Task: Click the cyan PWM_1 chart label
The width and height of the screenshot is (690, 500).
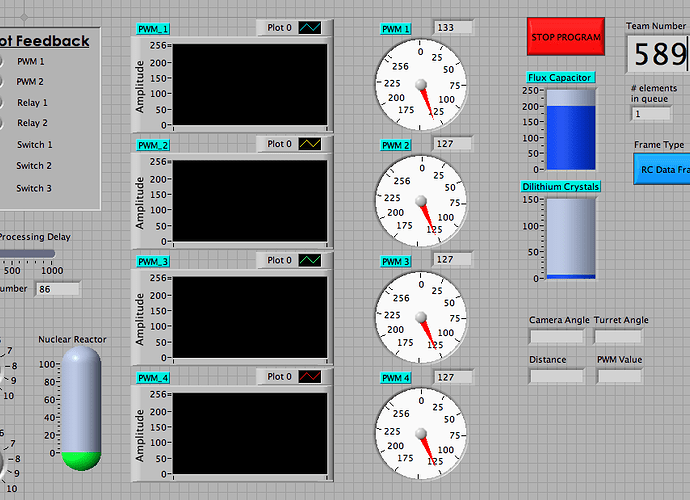Action: point(153,29)
